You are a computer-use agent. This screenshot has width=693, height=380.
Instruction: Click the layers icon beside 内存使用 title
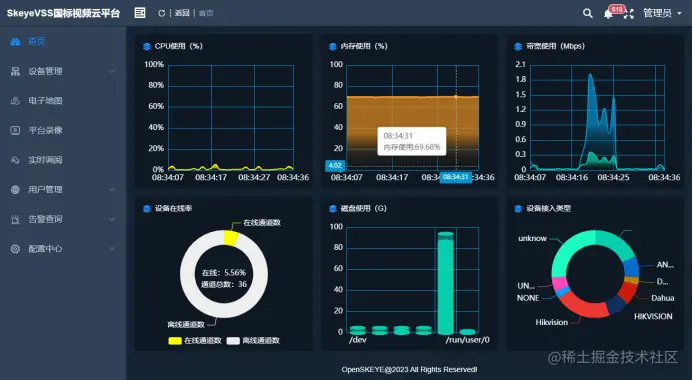[x=333, y=46]
